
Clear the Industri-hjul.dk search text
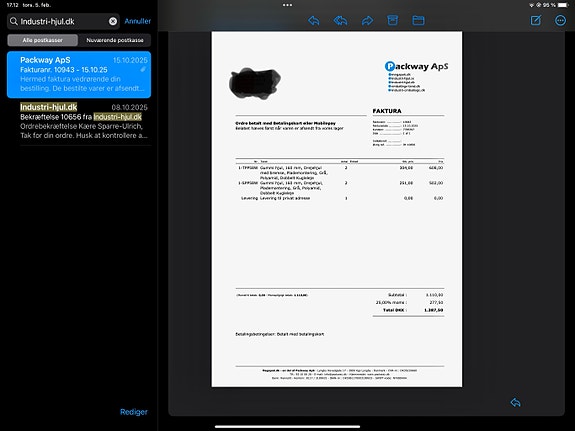(113, 21)
